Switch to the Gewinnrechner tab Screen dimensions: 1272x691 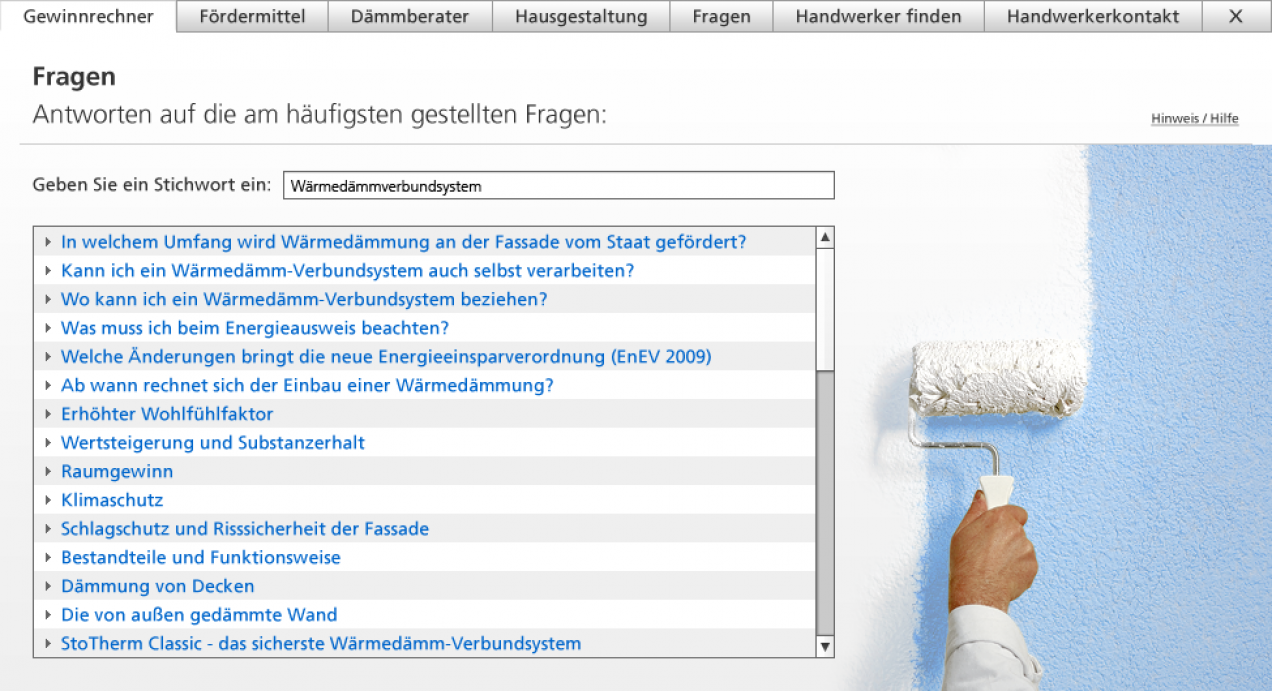click(x=86, y=16)
